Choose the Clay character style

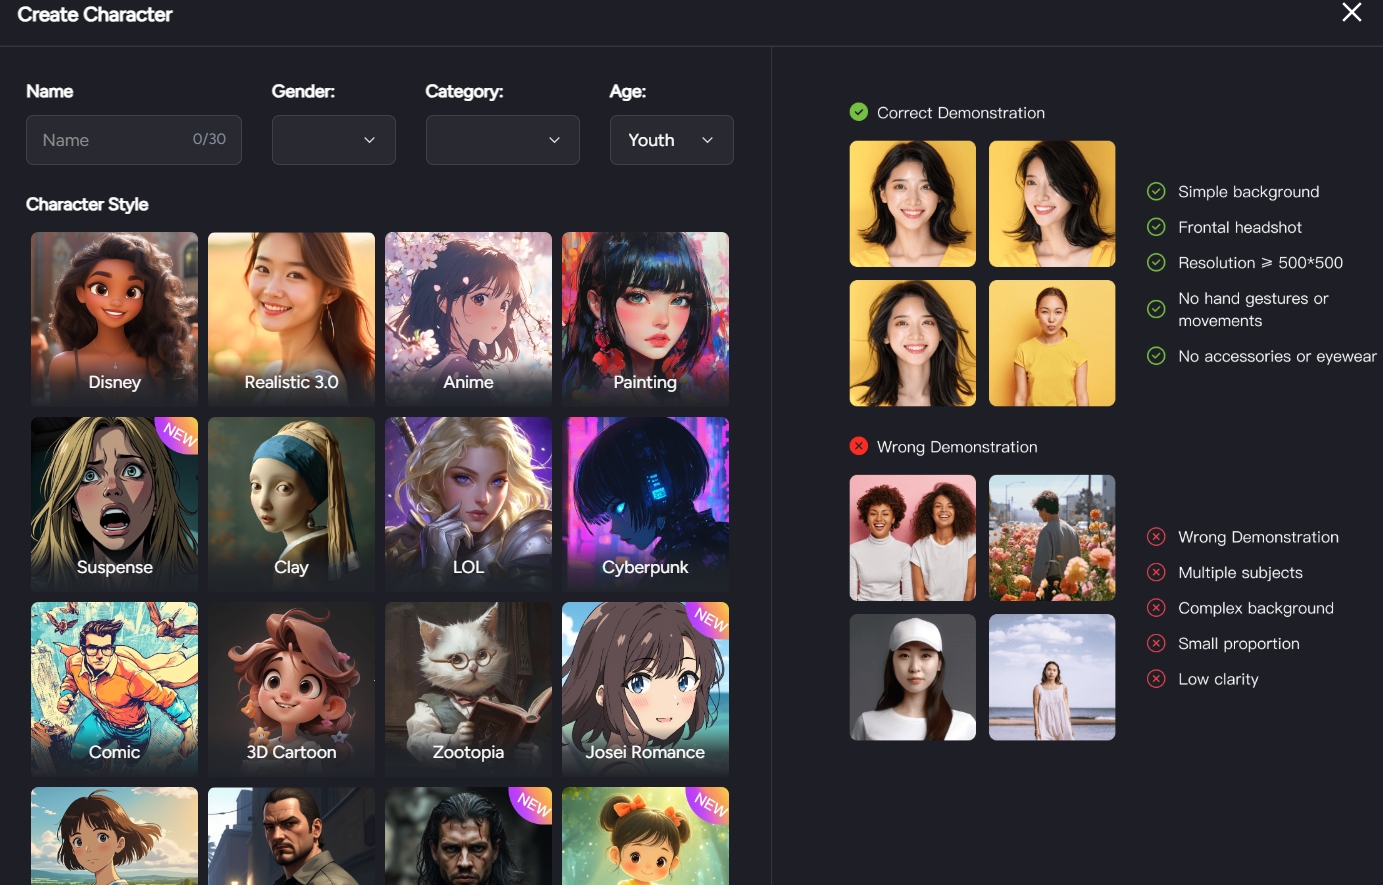click(x=291, y=502)
